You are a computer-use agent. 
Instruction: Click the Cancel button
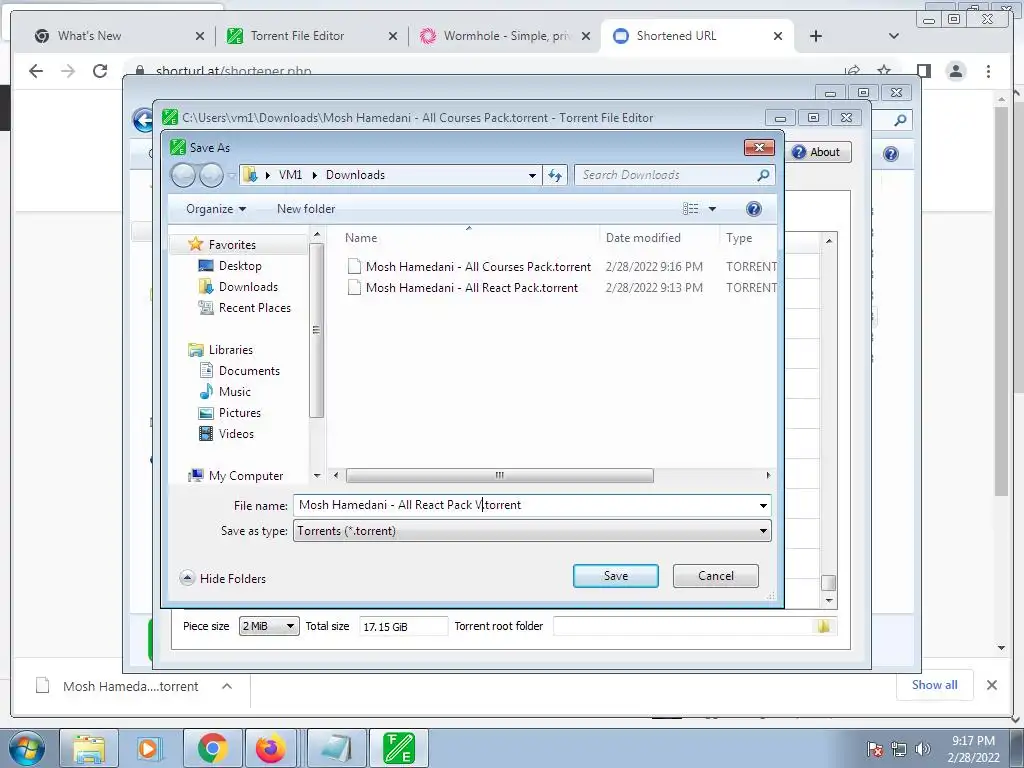point(716,576)
